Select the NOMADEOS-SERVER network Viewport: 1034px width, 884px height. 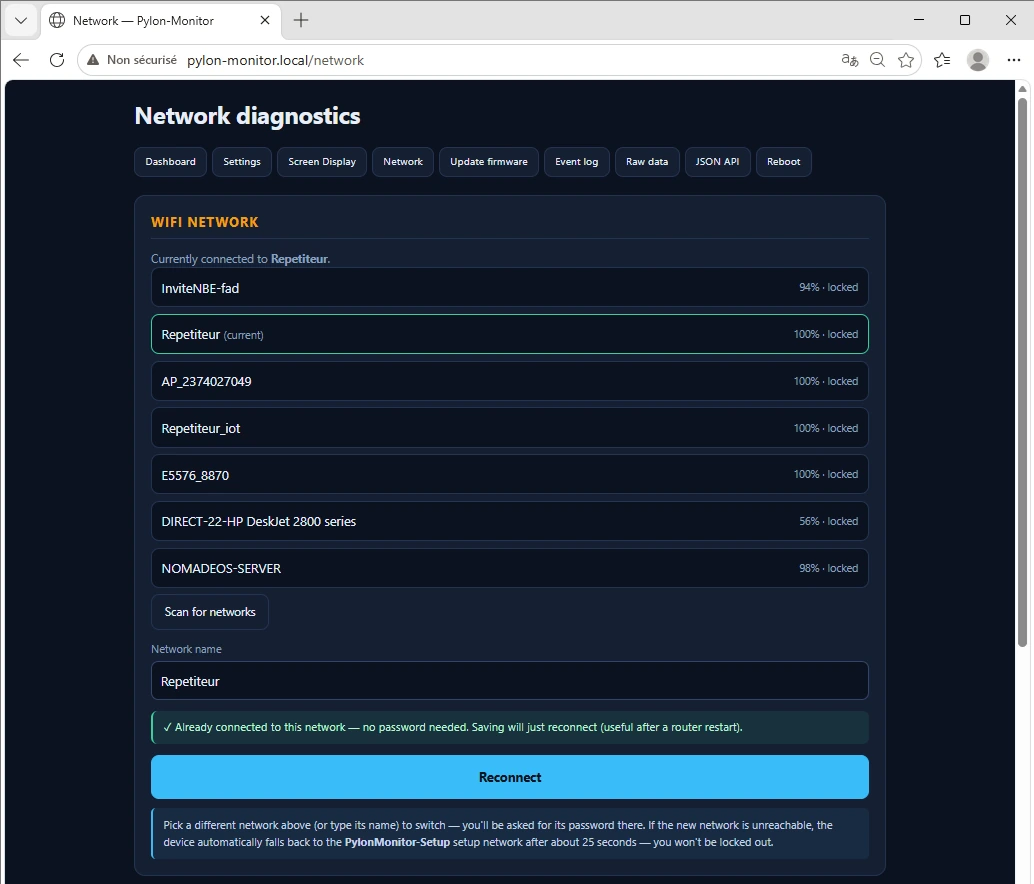coord(510,568)
